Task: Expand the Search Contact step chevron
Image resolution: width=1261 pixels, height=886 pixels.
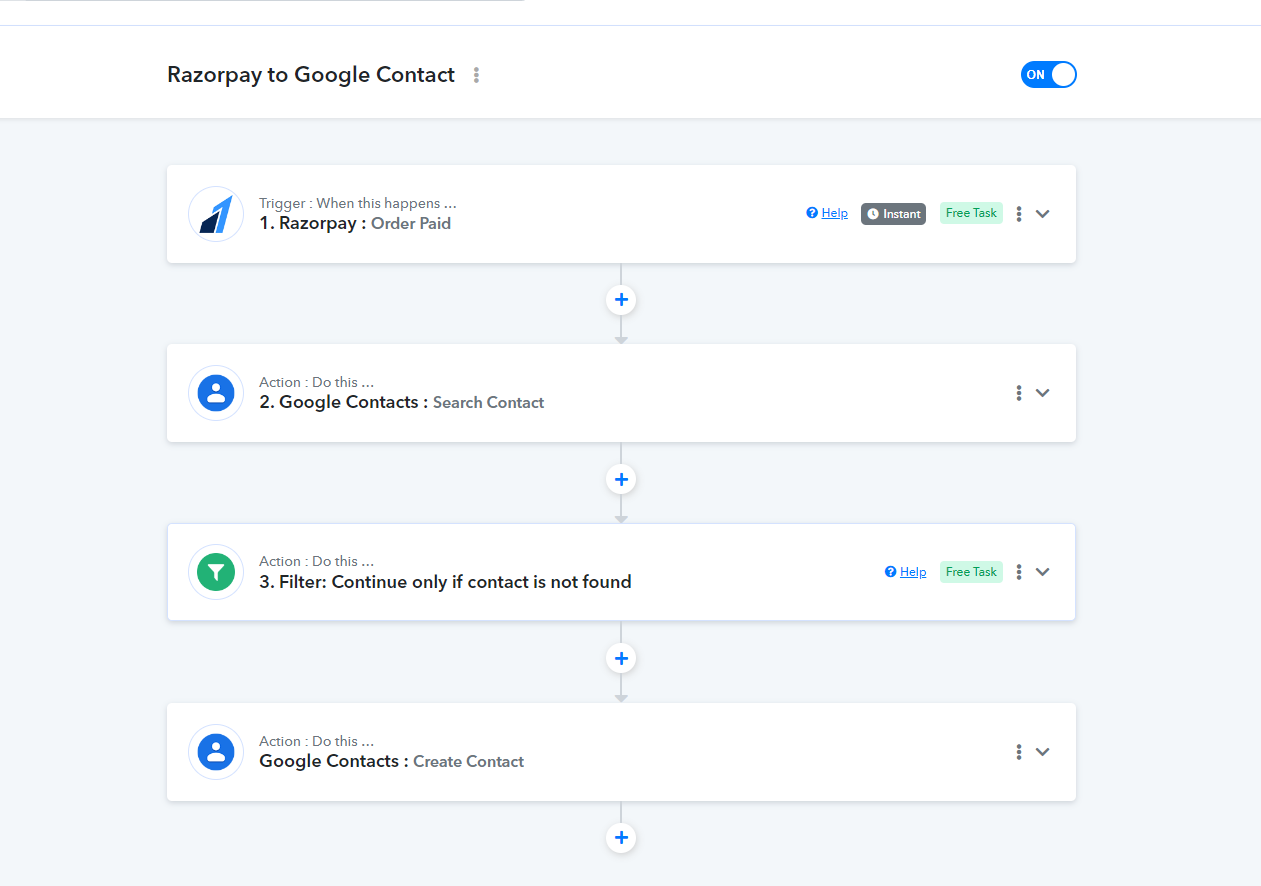Action: pyautogui.click(x=1042, y=393)
